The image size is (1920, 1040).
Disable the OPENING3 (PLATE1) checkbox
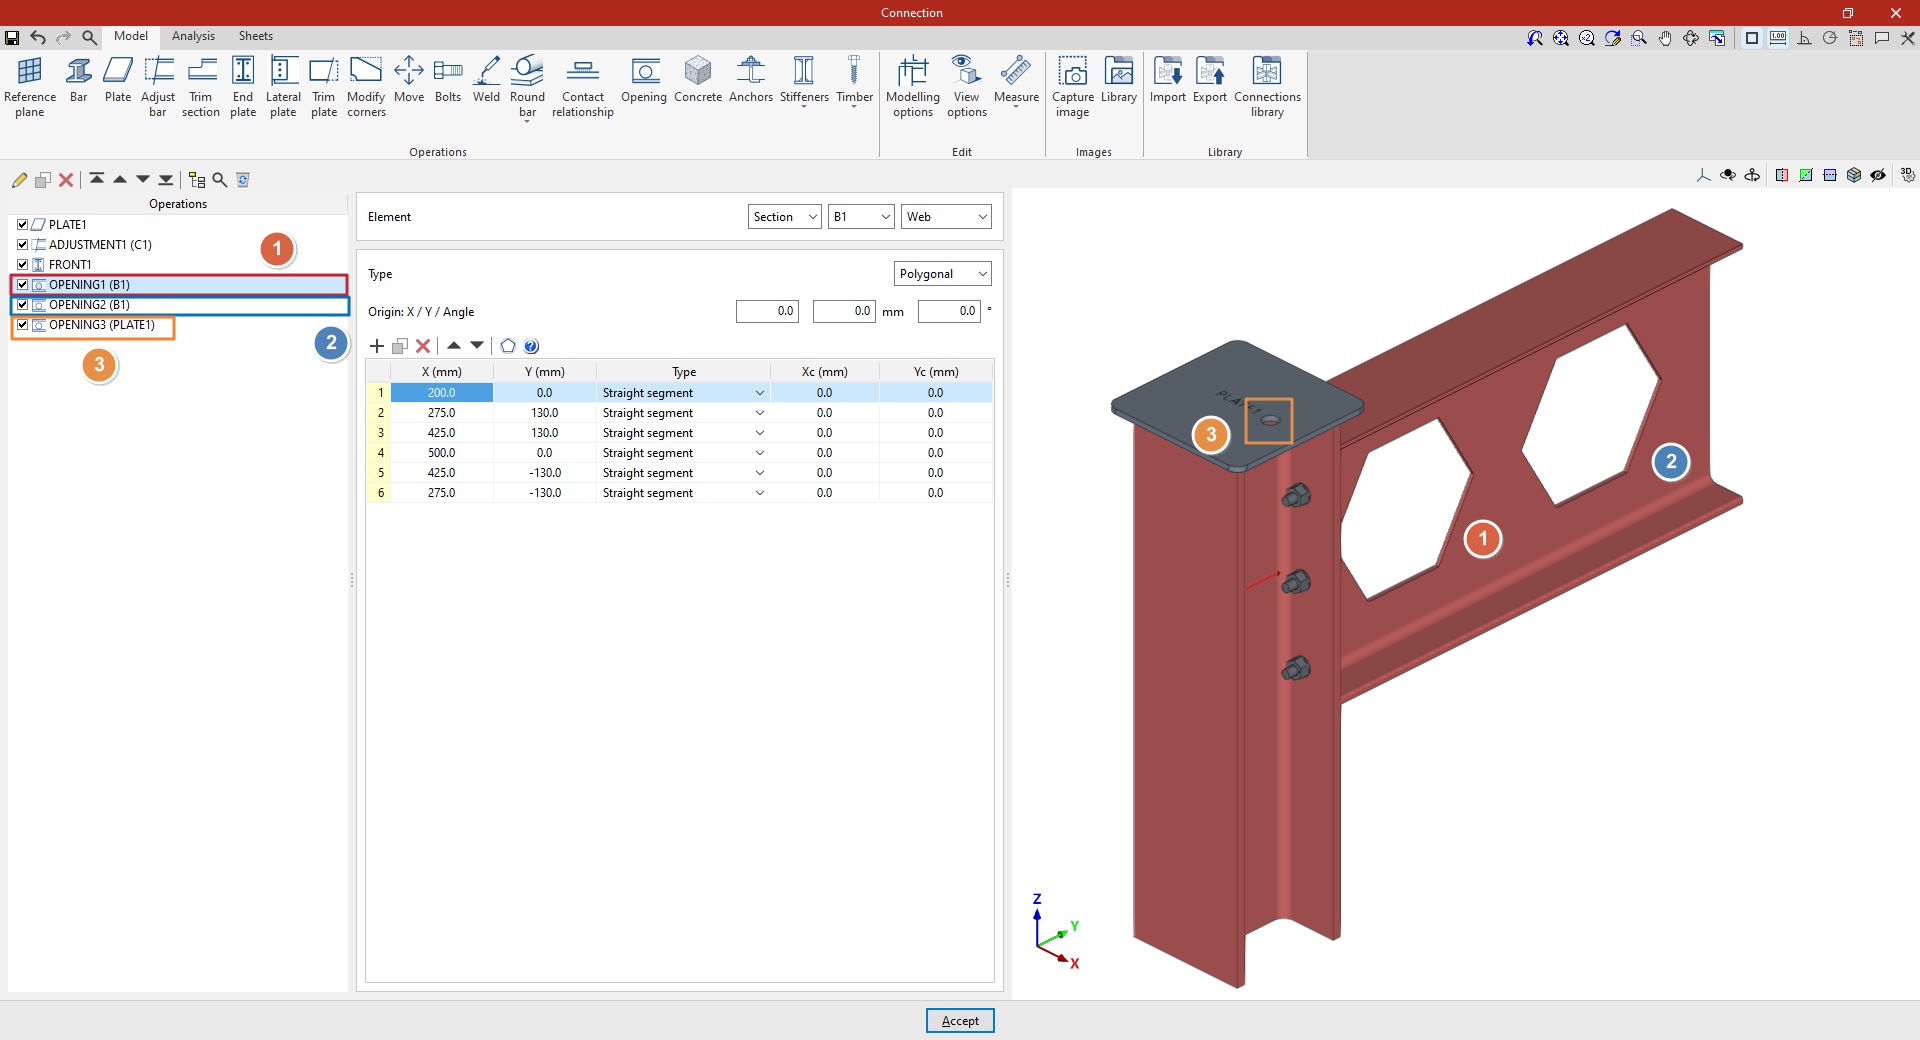[22, 325]
